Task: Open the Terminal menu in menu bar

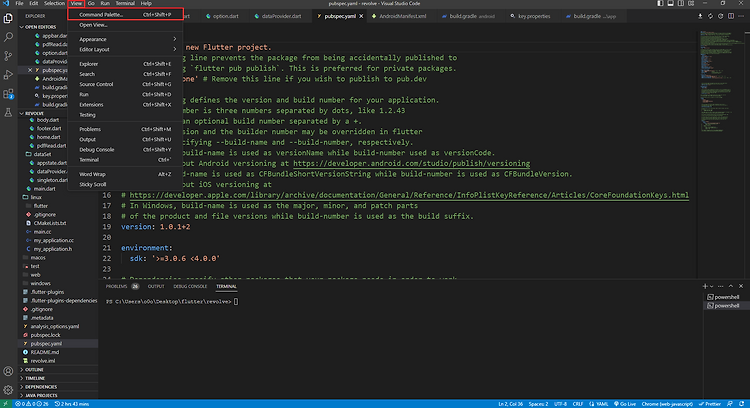Action: (125, 3)
